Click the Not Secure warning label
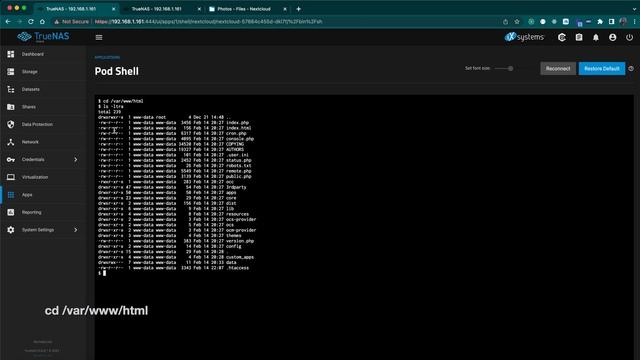Screen dimensions: 640x360 [x=72, y=22]
